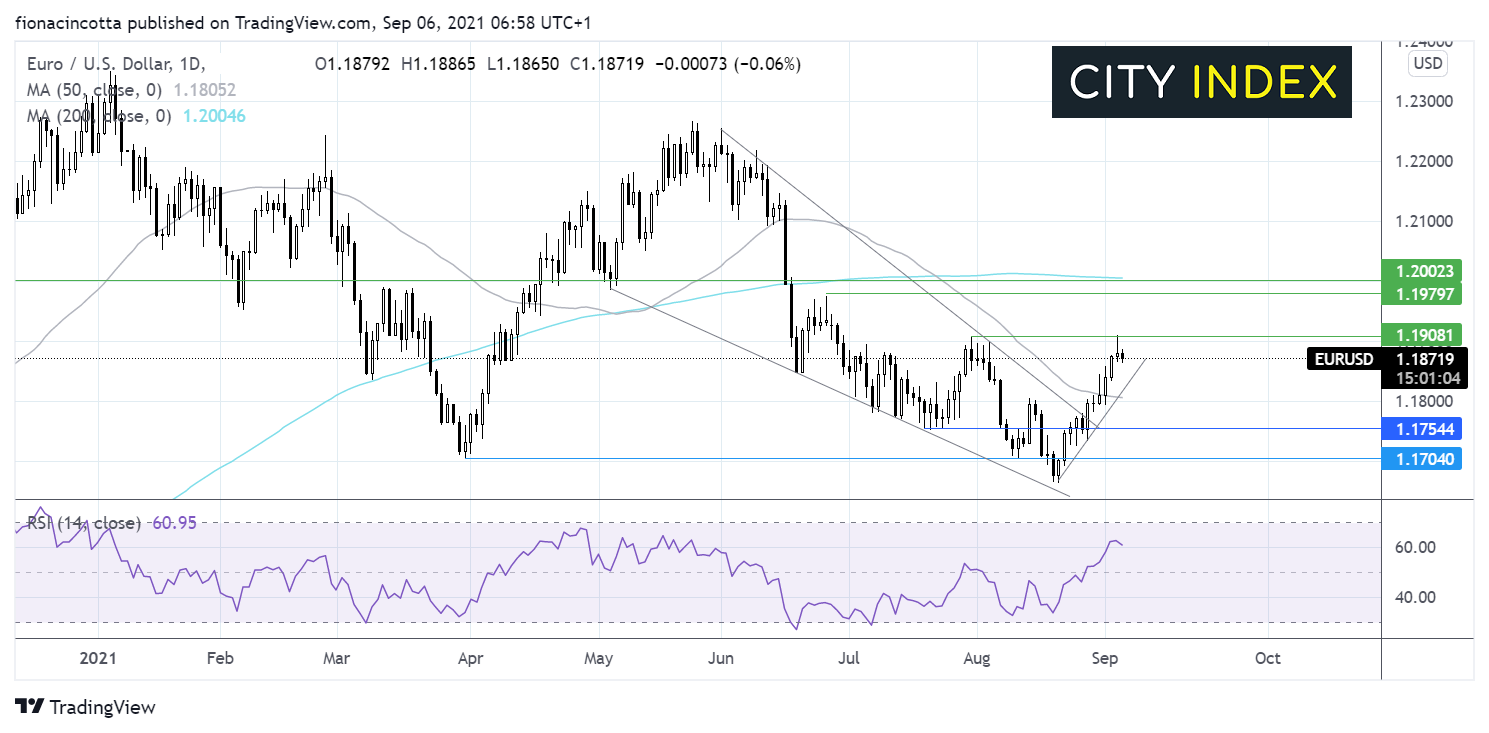This screenshot has width=1489, height=733.
Task: Select the green 1.19797 price label
Action: [x=1421, y=293]
